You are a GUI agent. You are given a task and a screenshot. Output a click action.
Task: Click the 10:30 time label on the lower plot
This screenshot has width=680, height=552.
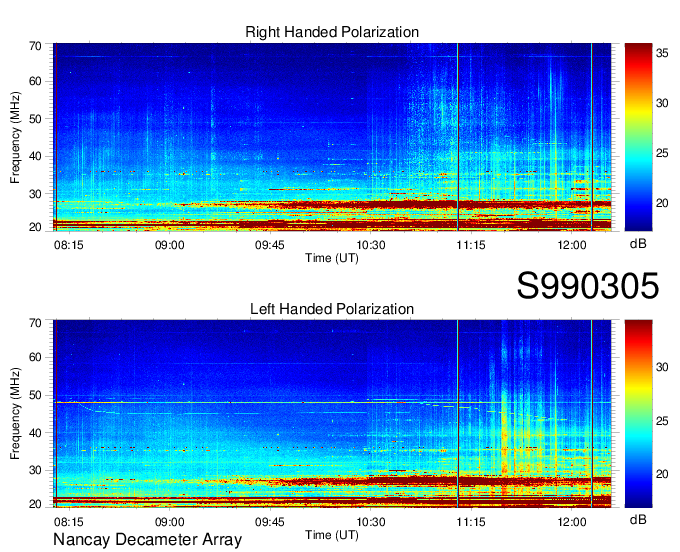371,522
